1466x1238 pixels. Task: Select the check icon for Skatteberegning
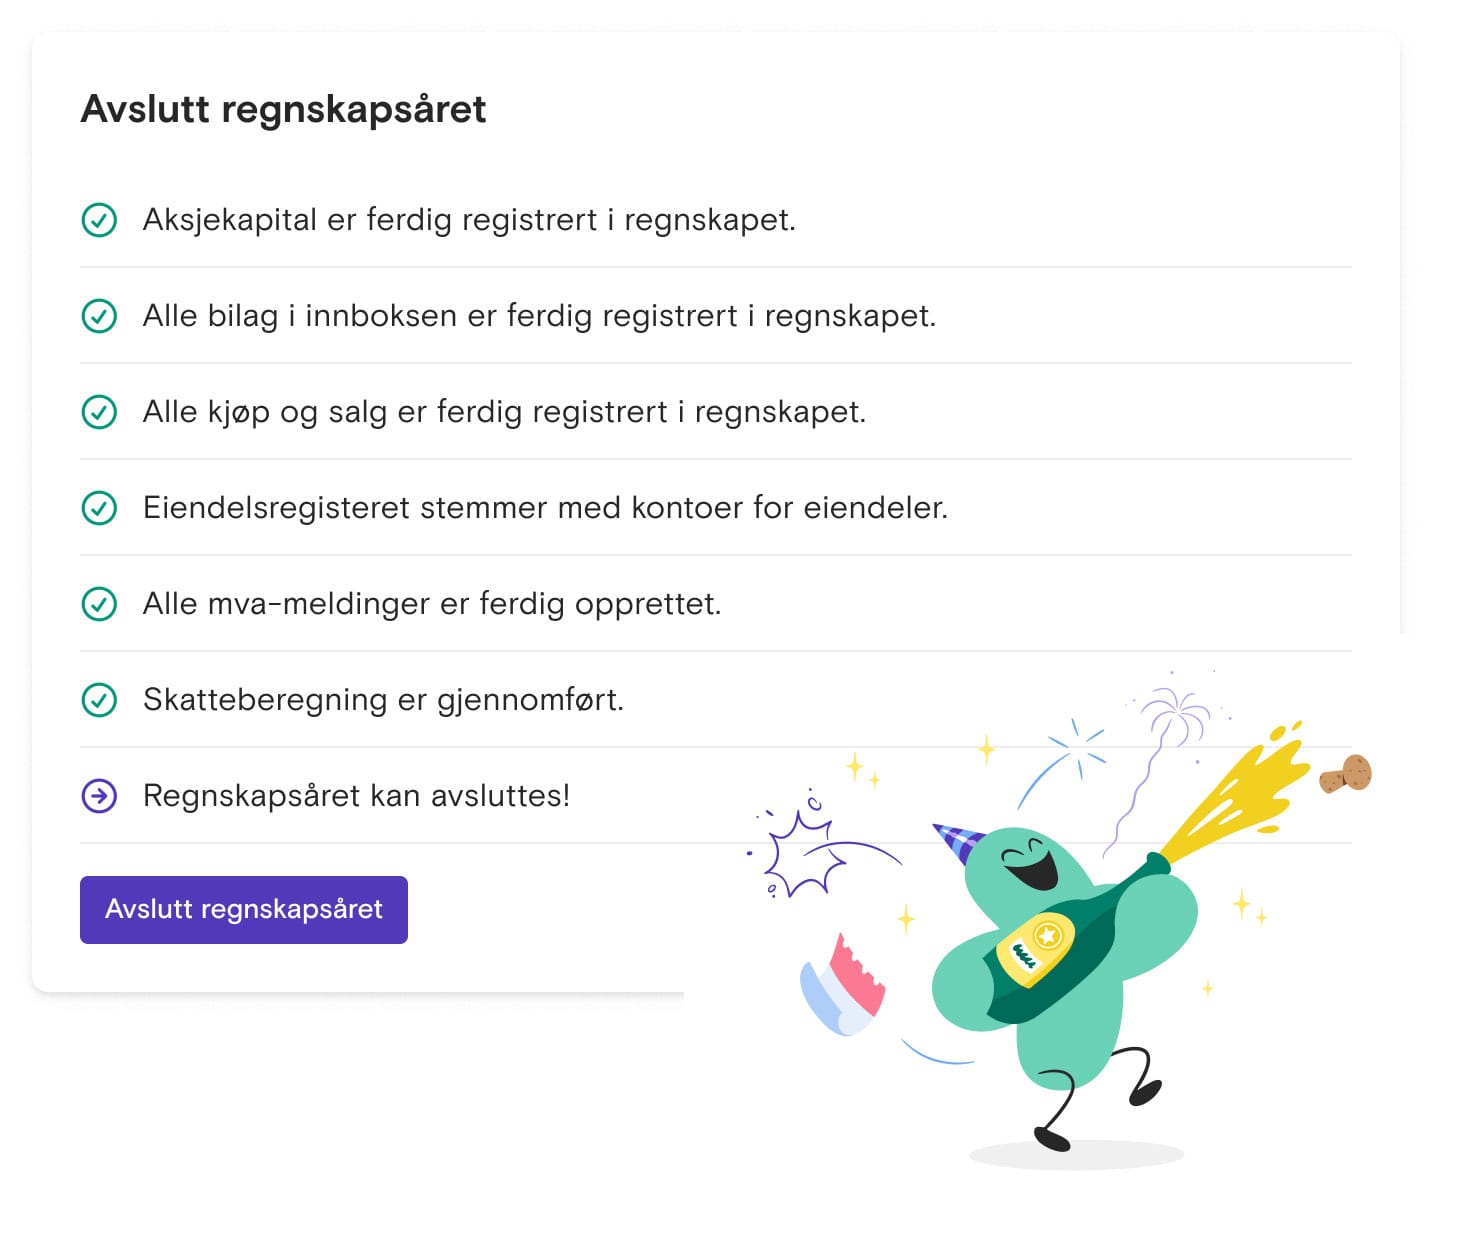coord(98,699)
